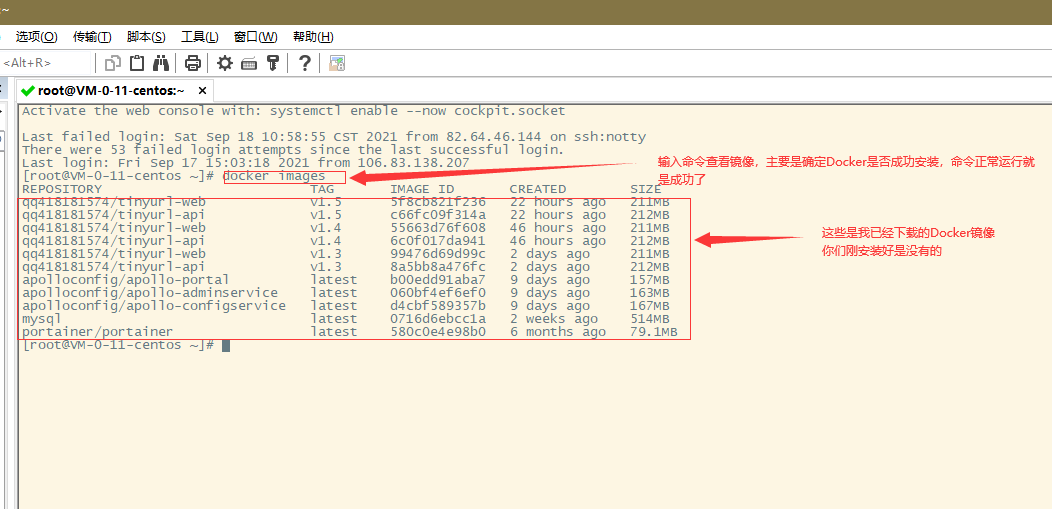Open the 选项(O) menu
The width and height of the screenshot is (1052, 509).
37,37
